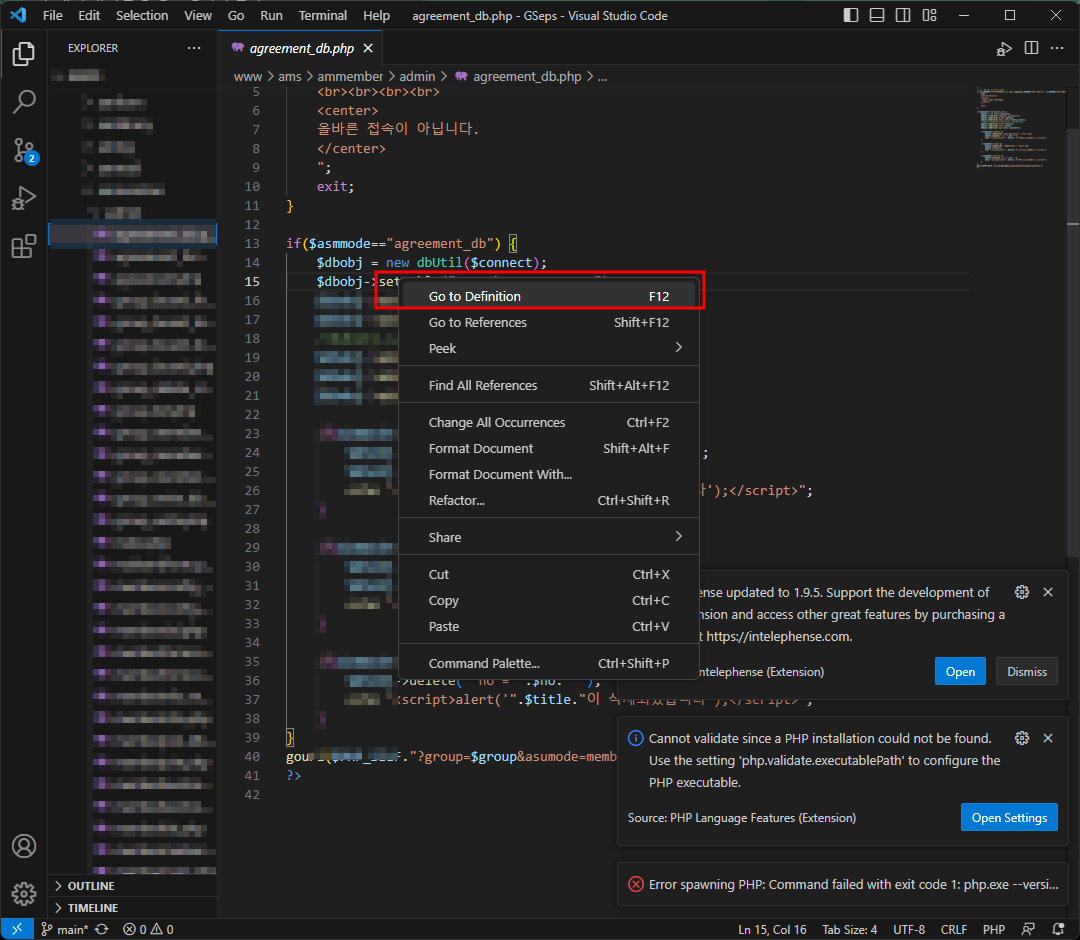The image size is (1080, 940).
Task: Open the Accounts icon in activity bar
Action: (23, 846)
